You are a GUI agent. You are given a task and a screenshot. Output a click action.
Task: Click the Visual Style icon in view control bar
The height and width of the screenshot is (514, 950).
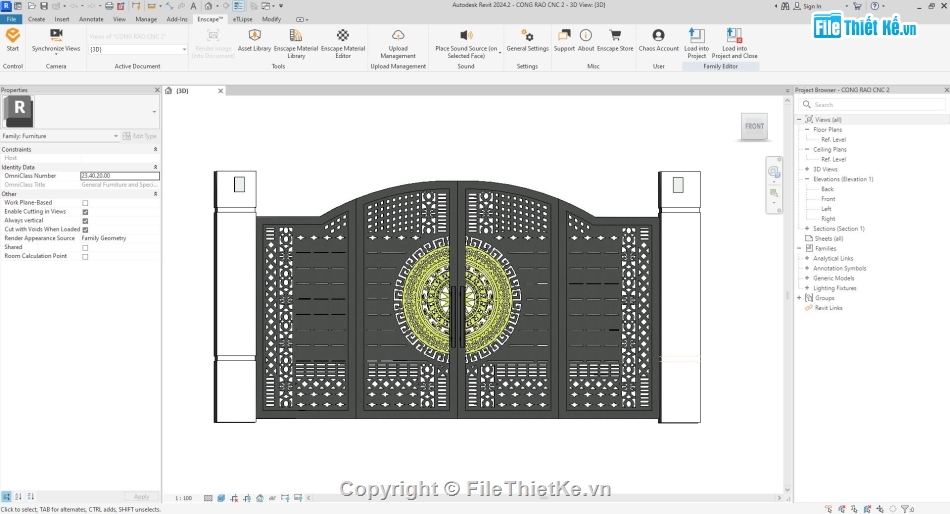coord(221,498)
